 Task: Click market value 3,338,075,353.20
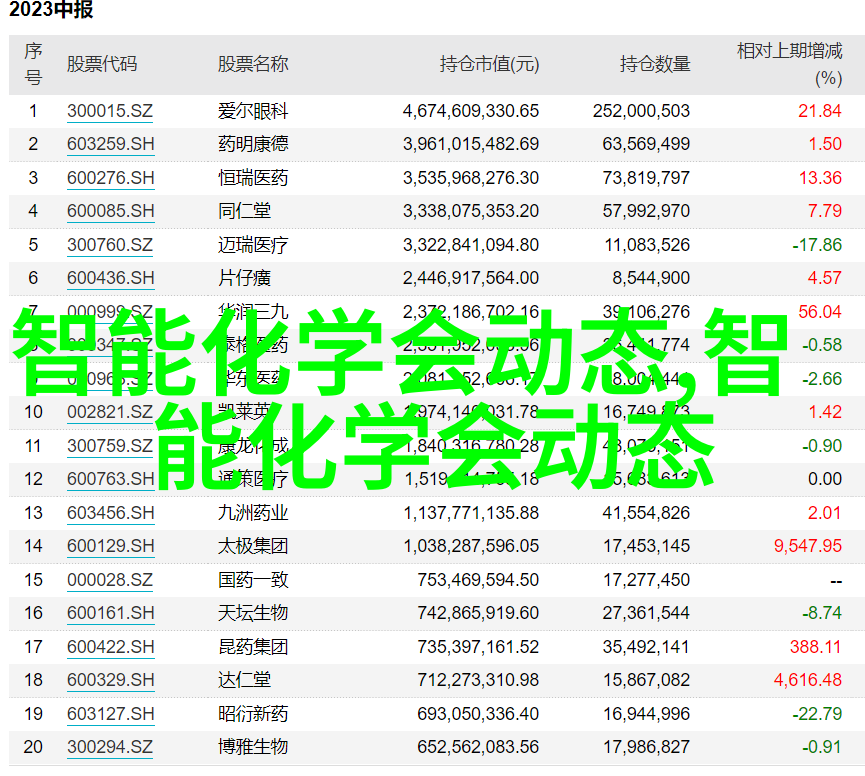pyautogui.click(x=471, y=211)
